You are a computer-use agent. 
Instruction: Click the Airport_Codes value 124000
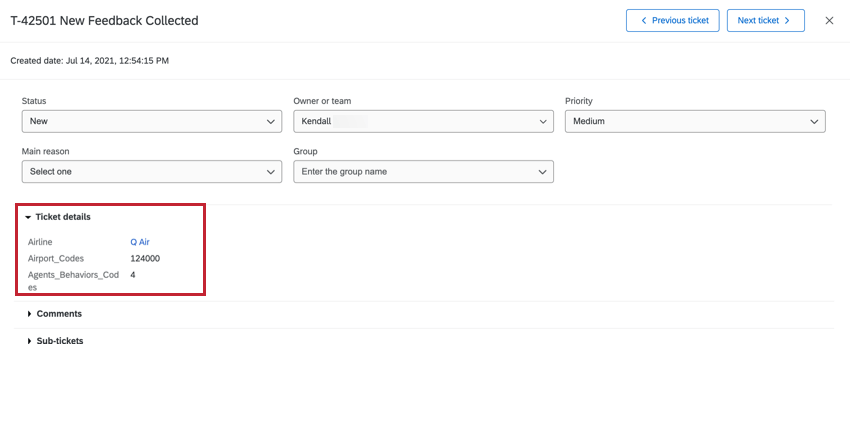(145, 258)
